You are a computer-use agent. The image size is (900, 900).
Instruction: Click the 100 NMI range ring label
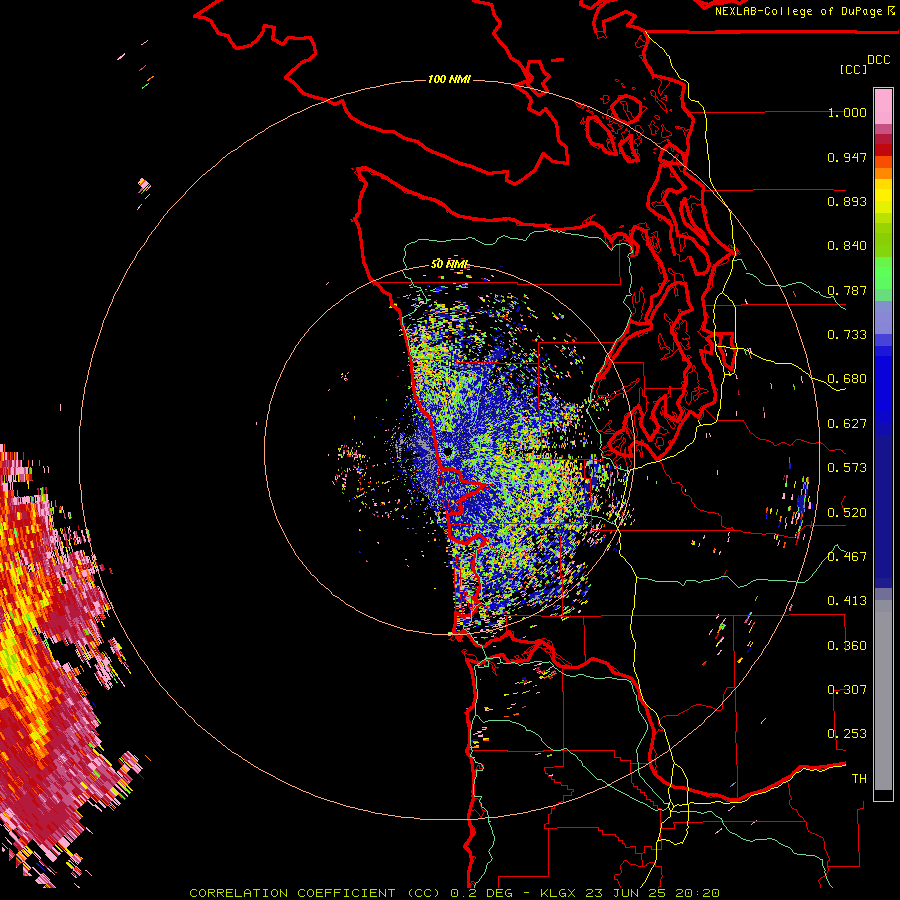tap(449, 79)
